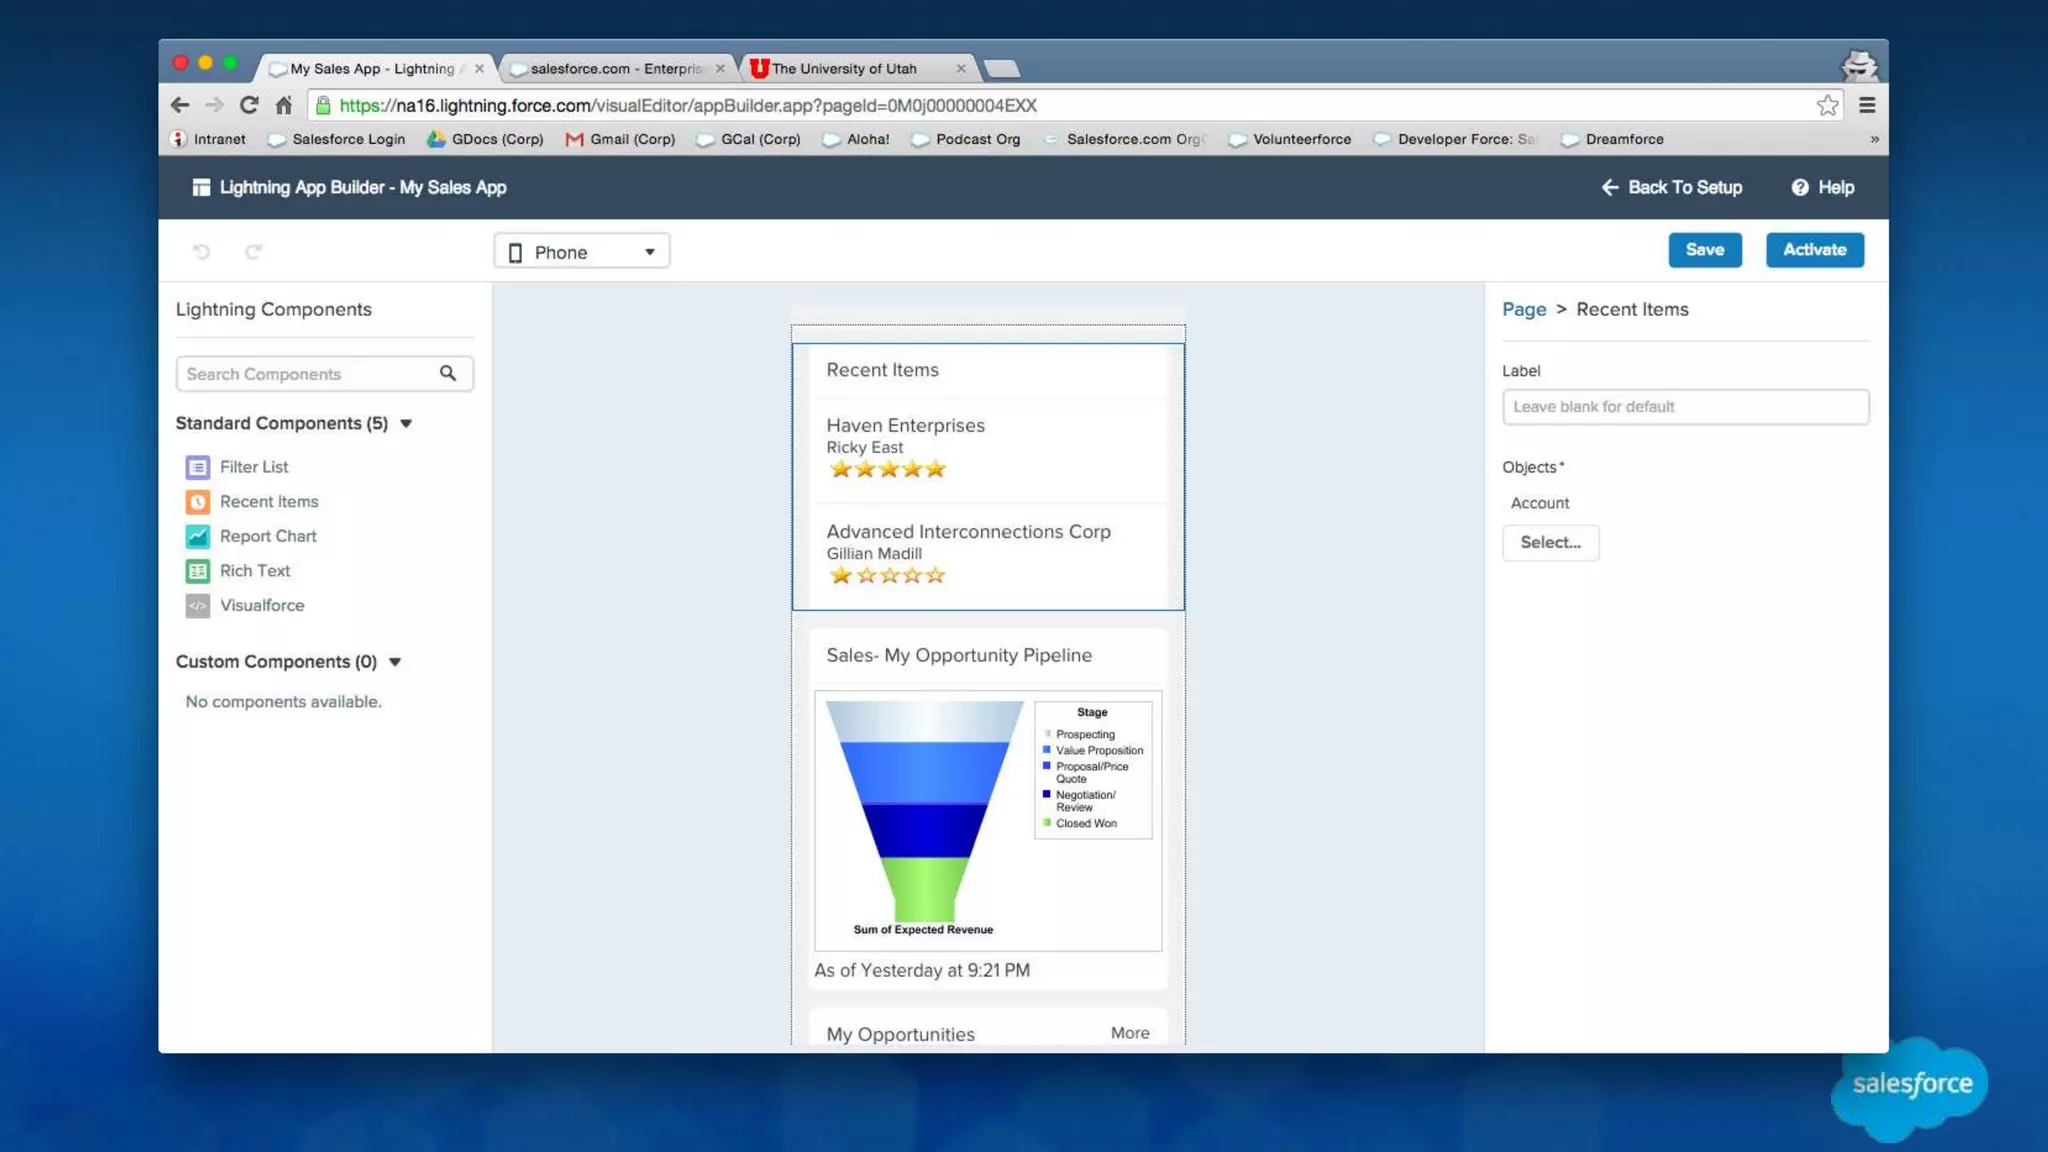Click the undo arrow icon
The image size is (2048, 1152).
coord(201,252)
